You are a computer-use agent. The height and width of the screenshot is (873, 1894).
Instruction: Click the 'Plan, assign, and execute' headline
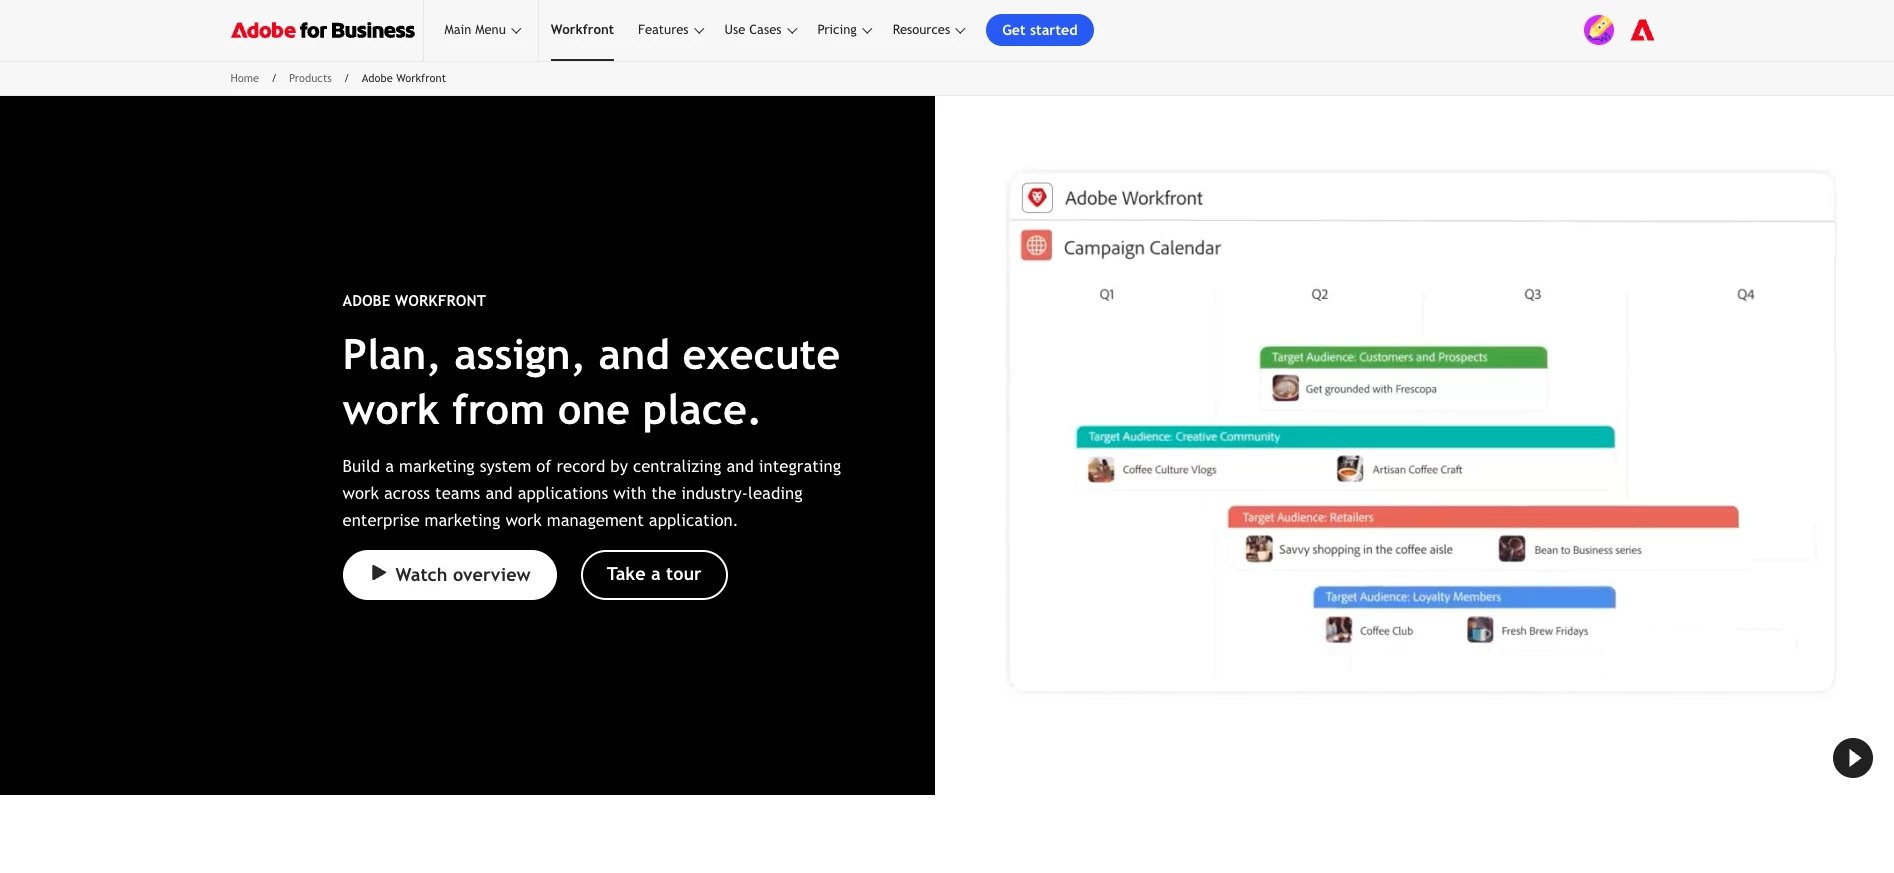(x=591, y=355)
